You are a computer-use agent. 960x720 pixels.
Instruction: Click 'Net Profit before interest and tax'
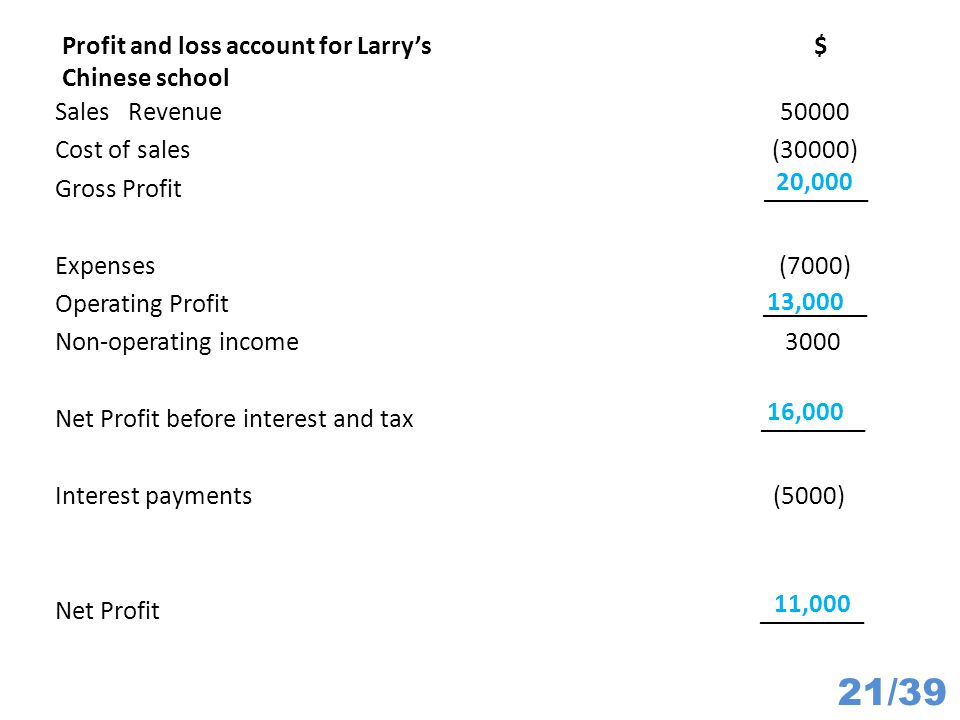234,419
